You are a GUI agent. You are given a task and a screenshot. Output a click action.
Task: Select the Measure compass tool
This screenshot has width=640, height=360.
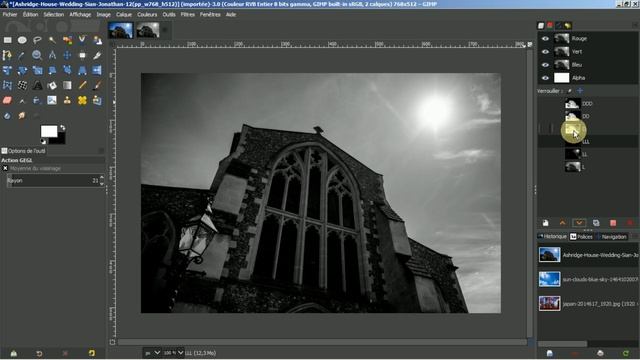52,55
